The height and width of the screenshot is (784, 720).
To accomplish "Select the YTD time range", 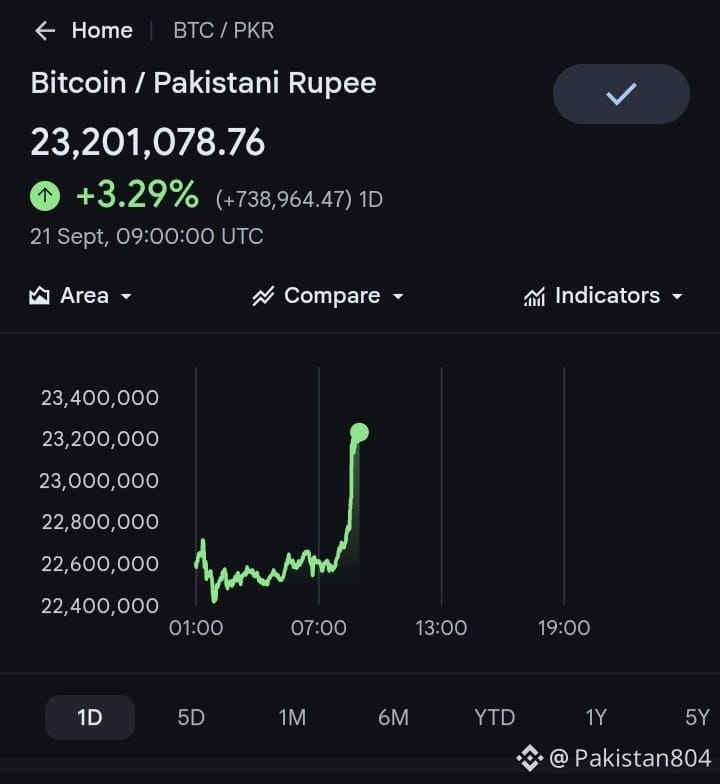I will (x=494, y=718).
